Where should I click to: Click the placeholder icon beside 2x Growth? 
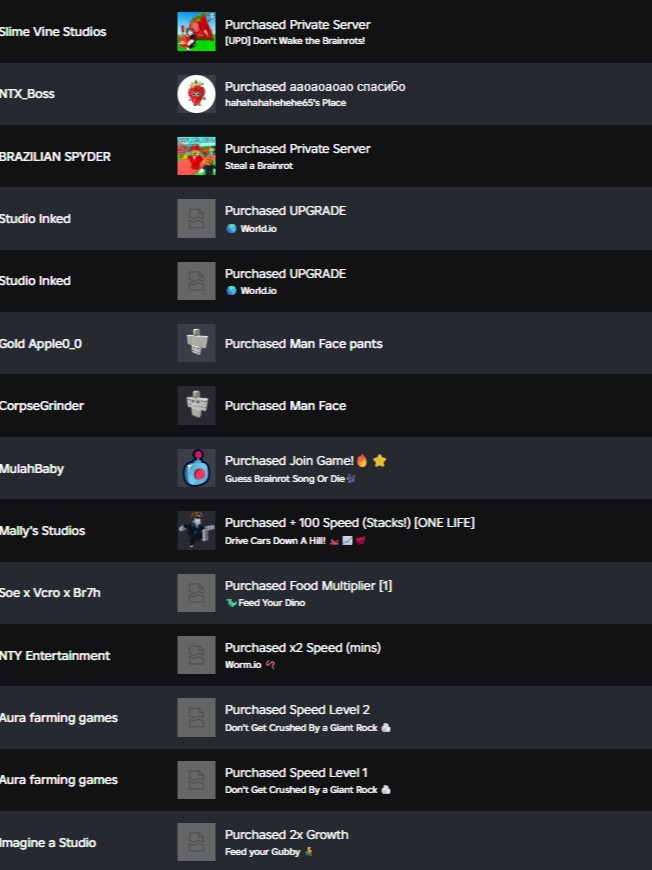[196, 842]
